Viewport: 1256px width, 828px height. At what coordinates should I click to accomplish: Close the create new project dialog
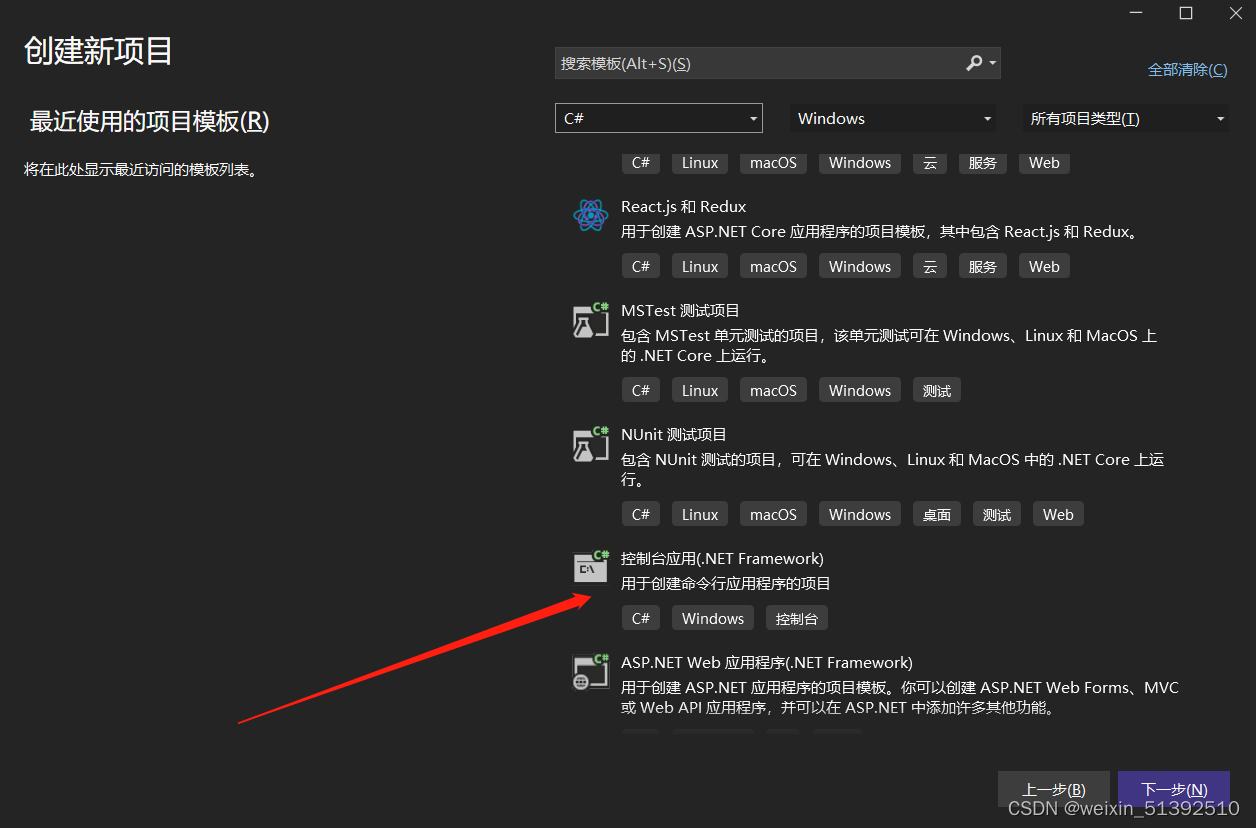click(1236, 13)
